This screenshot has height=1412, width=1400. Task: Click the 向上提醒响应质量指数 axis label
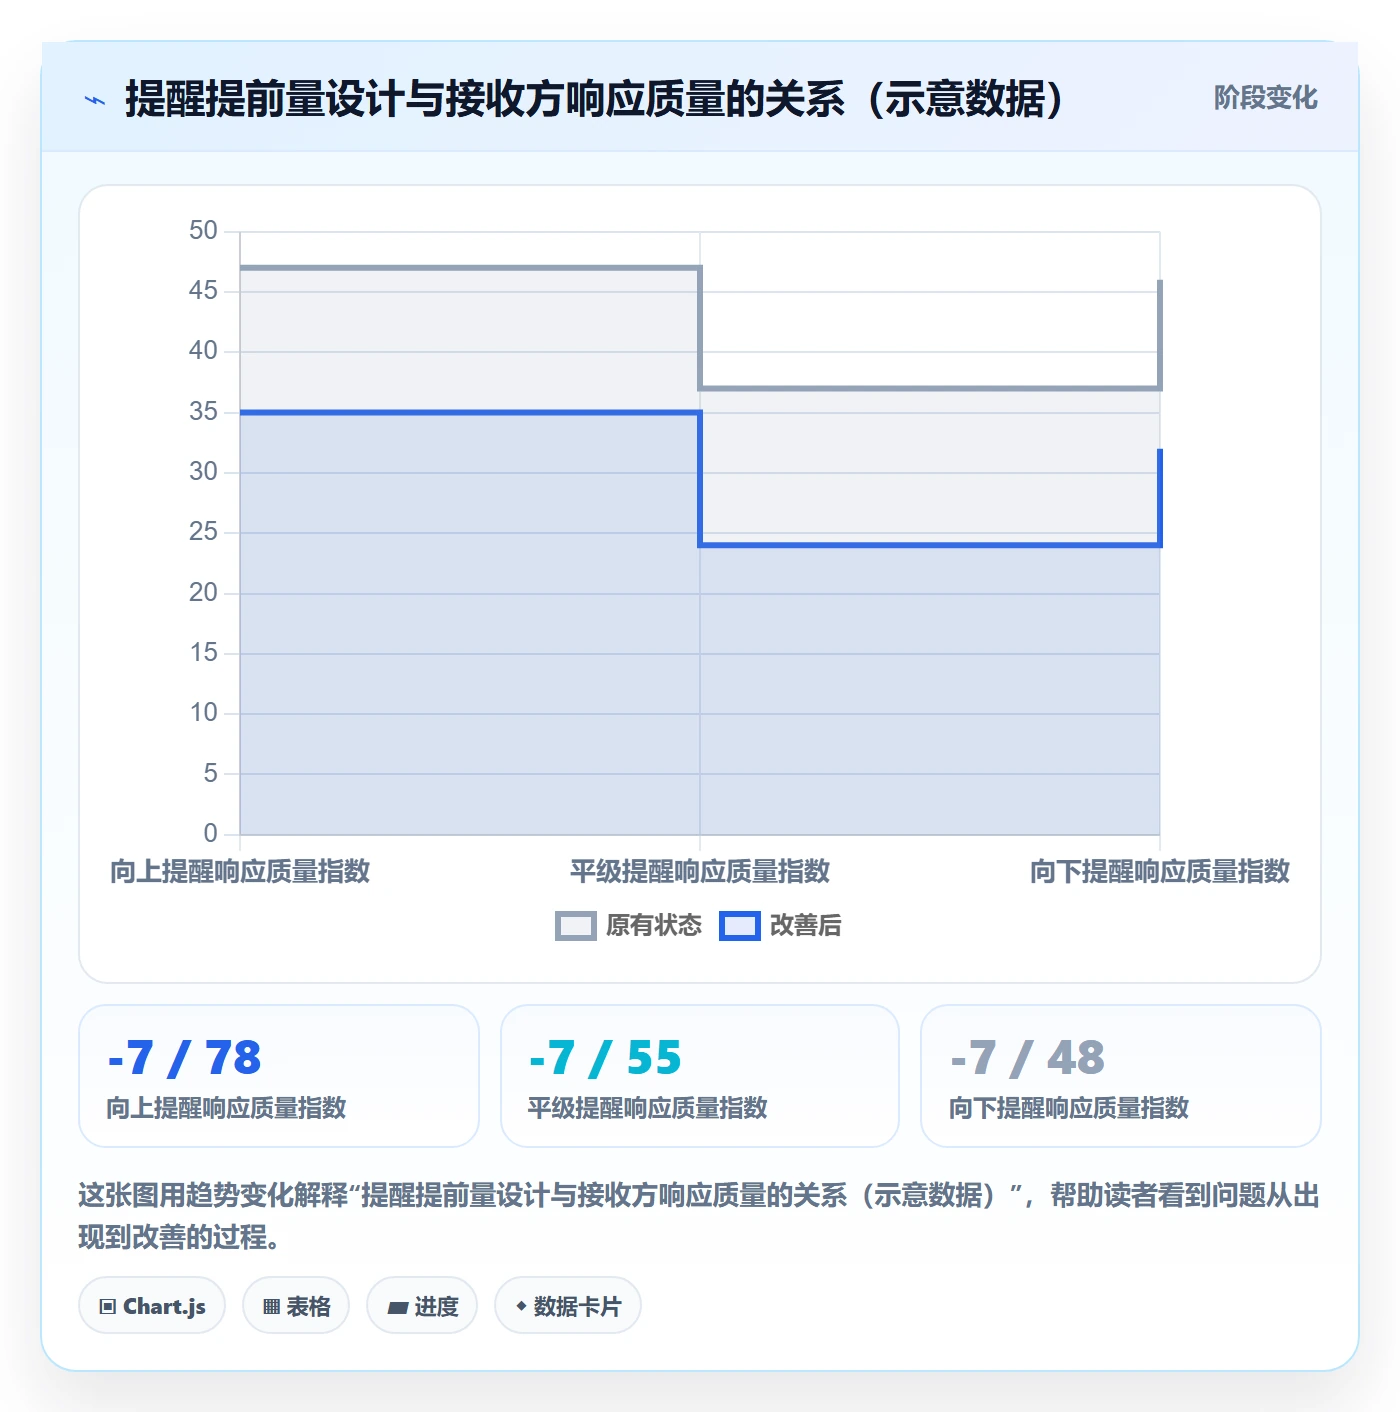pyautogui.click(x=240, y=872)
